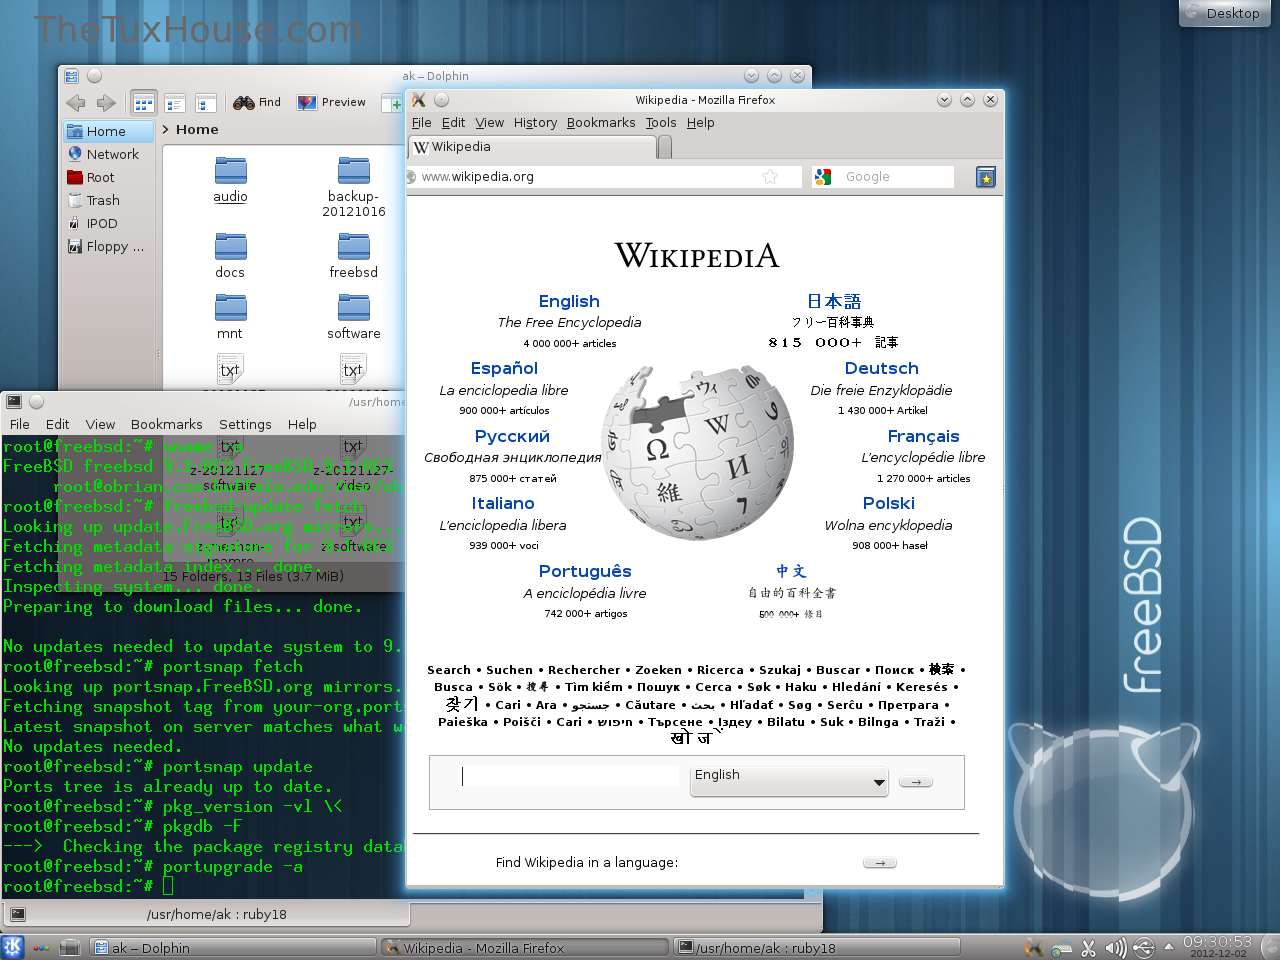Screen dimensions: 1280x960
Task: Click the Wikipedia search input field
Action: (x=569, y=776)
